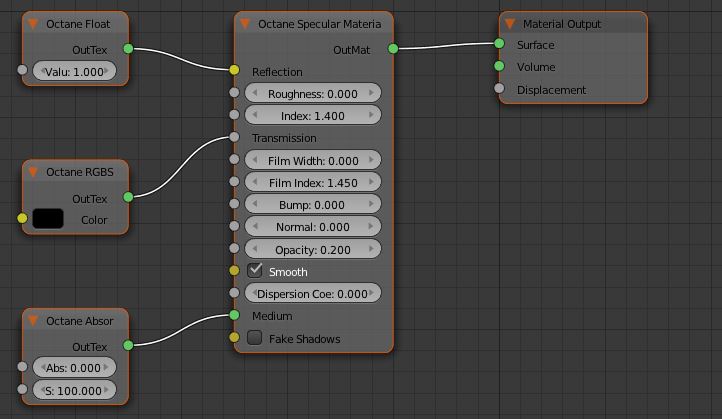Click the Color input socket on RGBS node
722x419 pixels.
pyautogui.click(x=22, y=218)
